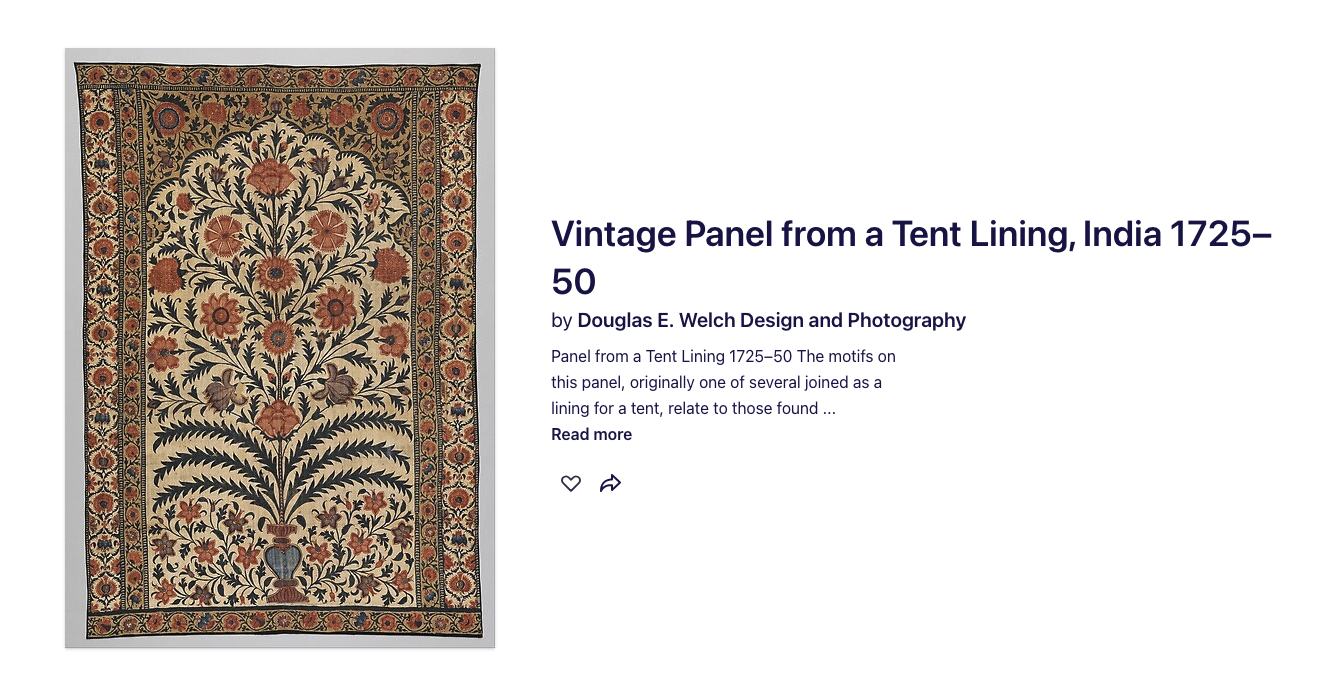Open the tent lining artwork image
The width and height of the screenshot is (1328, 678).
pyautogui.click(x=280, y=348)
